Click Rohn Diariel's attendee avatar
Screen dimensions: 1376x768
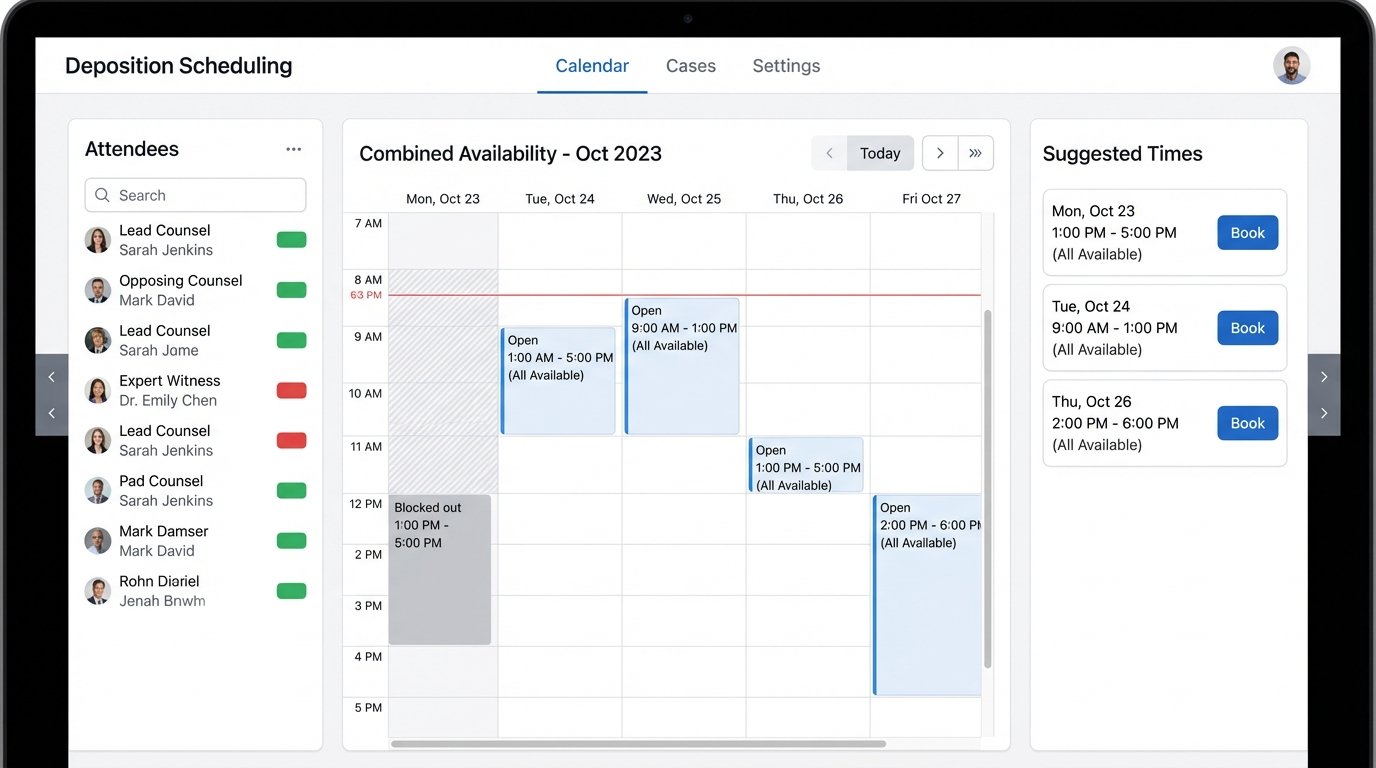(97, 590)
